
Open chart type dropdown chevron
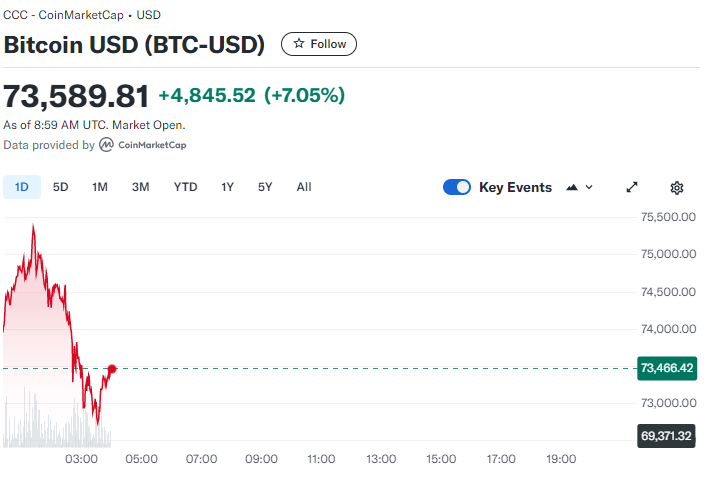[x=589, y=187]
